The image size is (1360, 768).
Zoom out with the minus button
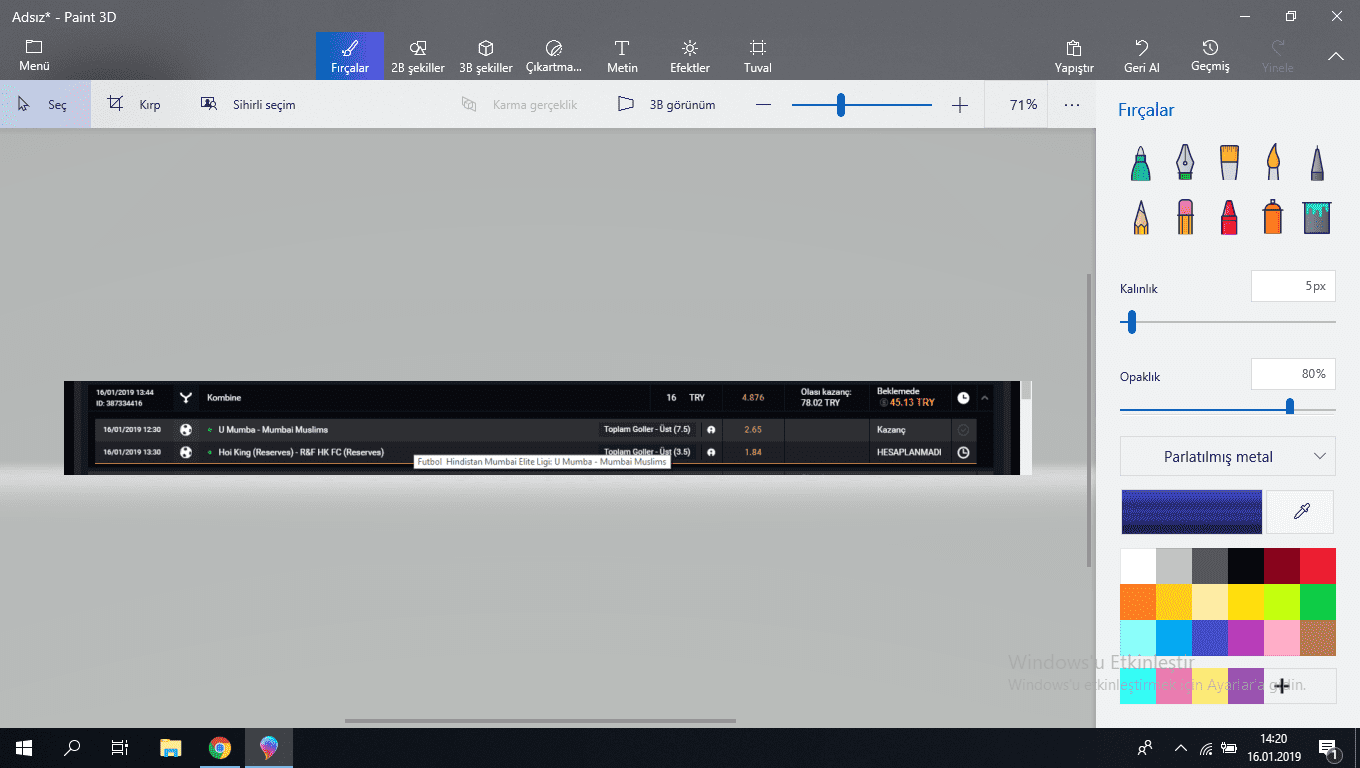pos(764,105)
